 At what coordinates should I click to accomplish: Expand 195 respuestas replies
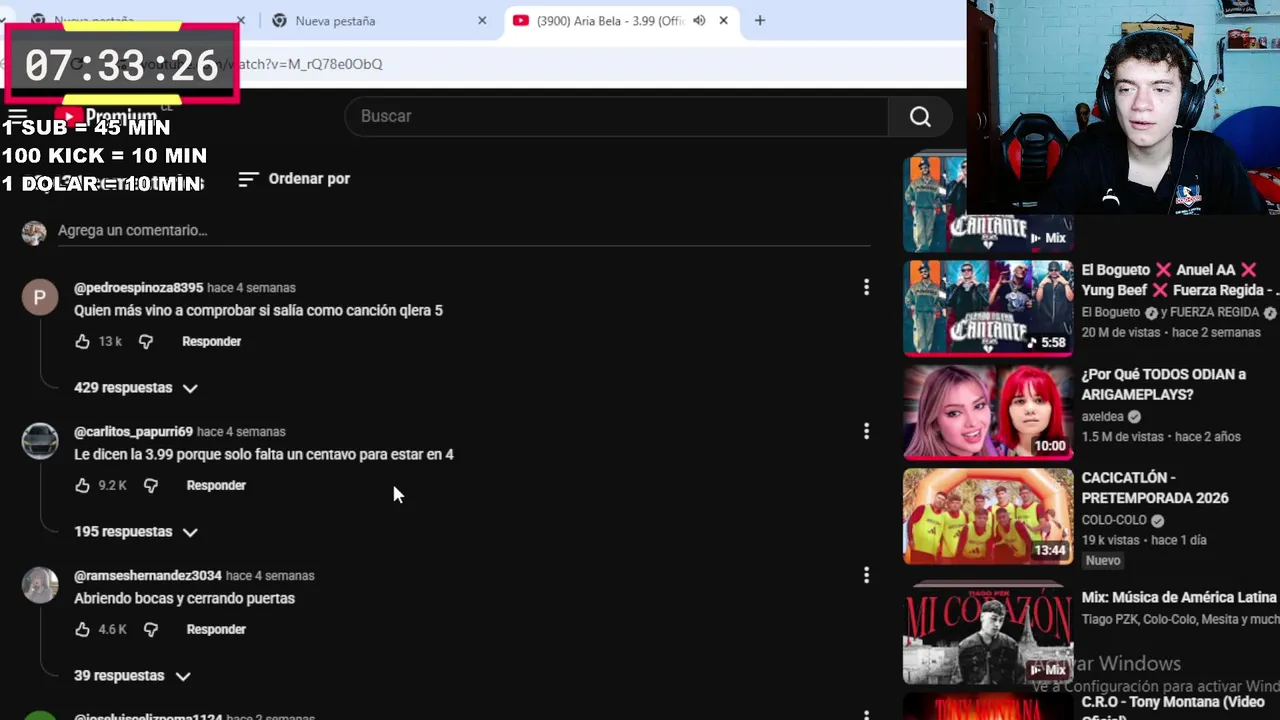pos(136,532)
